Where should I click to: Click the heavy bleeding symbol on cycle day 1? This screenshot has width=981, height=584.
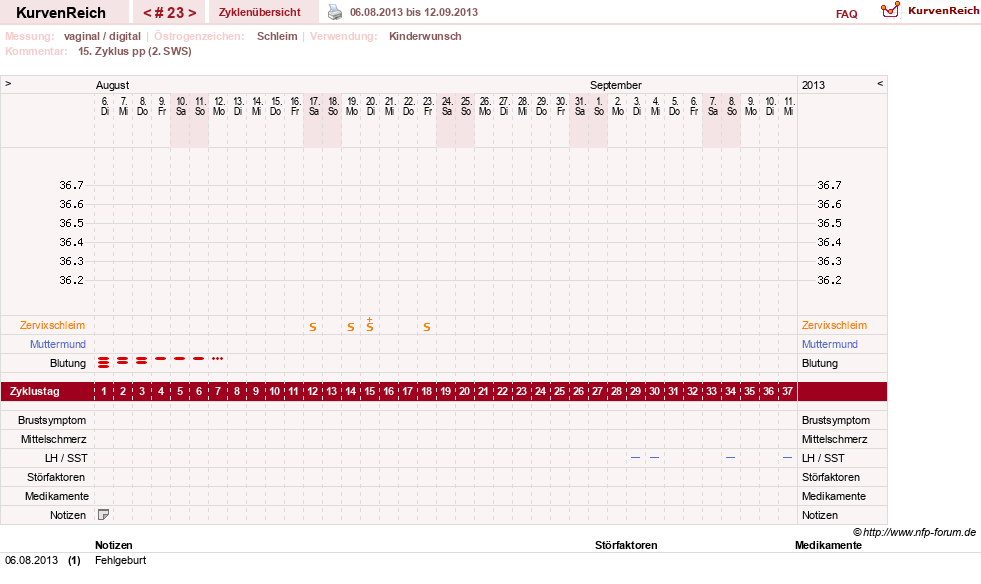coord(104,362)
